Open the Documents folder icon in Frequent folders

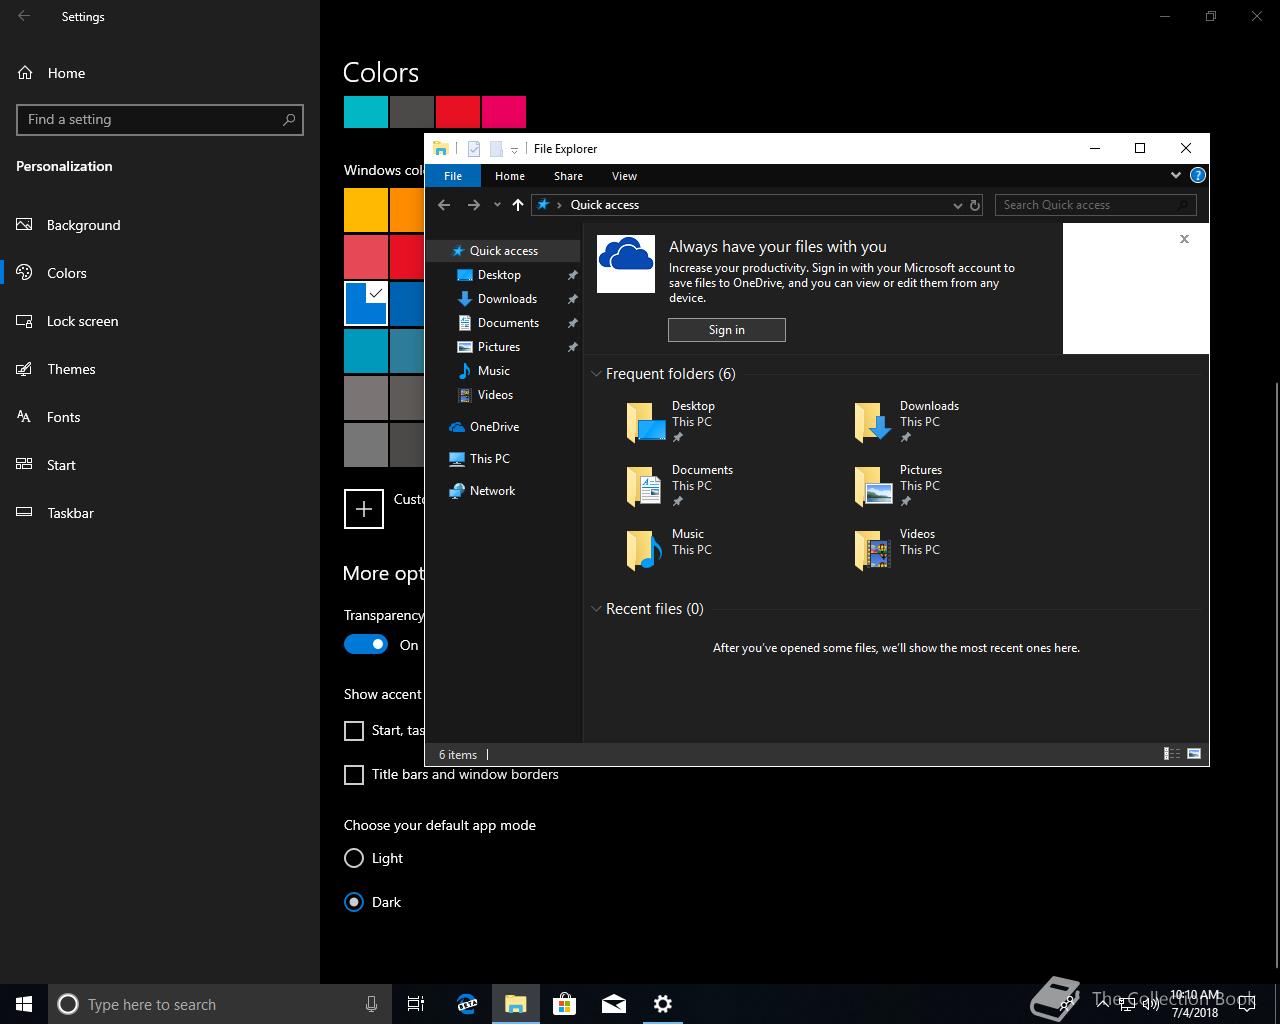tap(645, 487)
